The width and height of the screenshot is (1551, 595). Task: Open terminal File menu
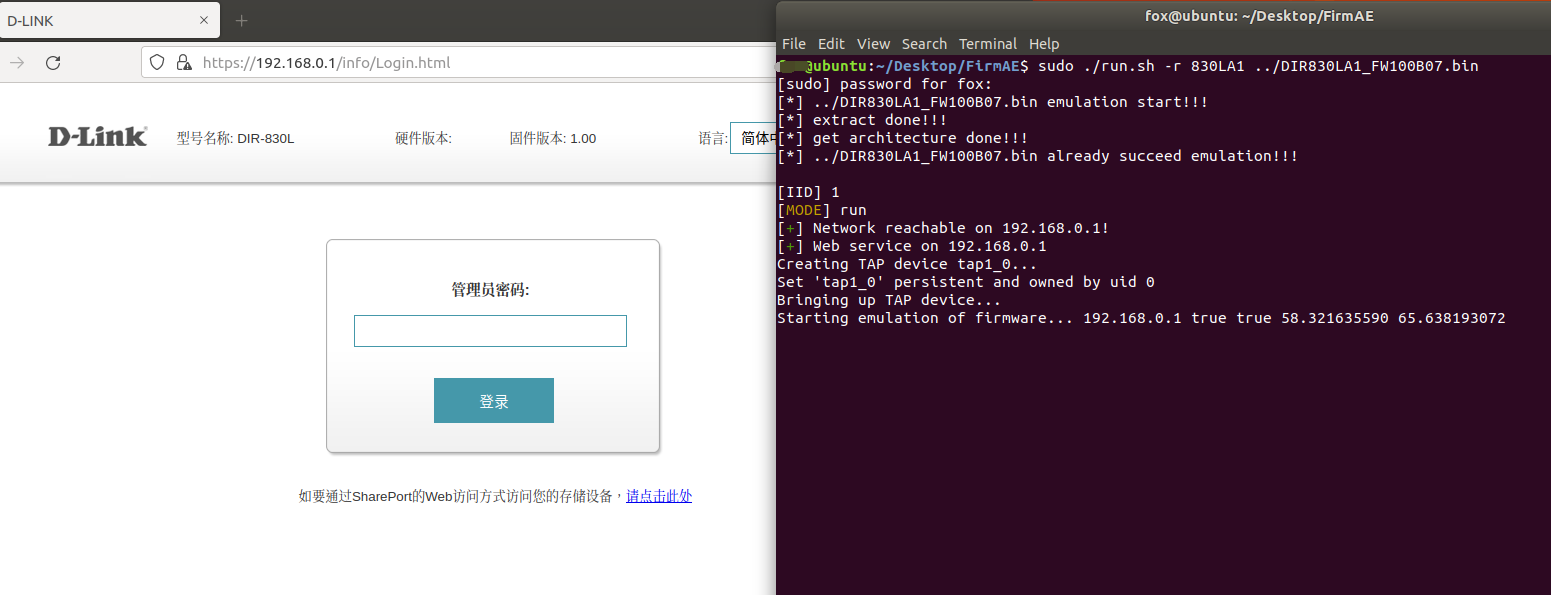794,44
